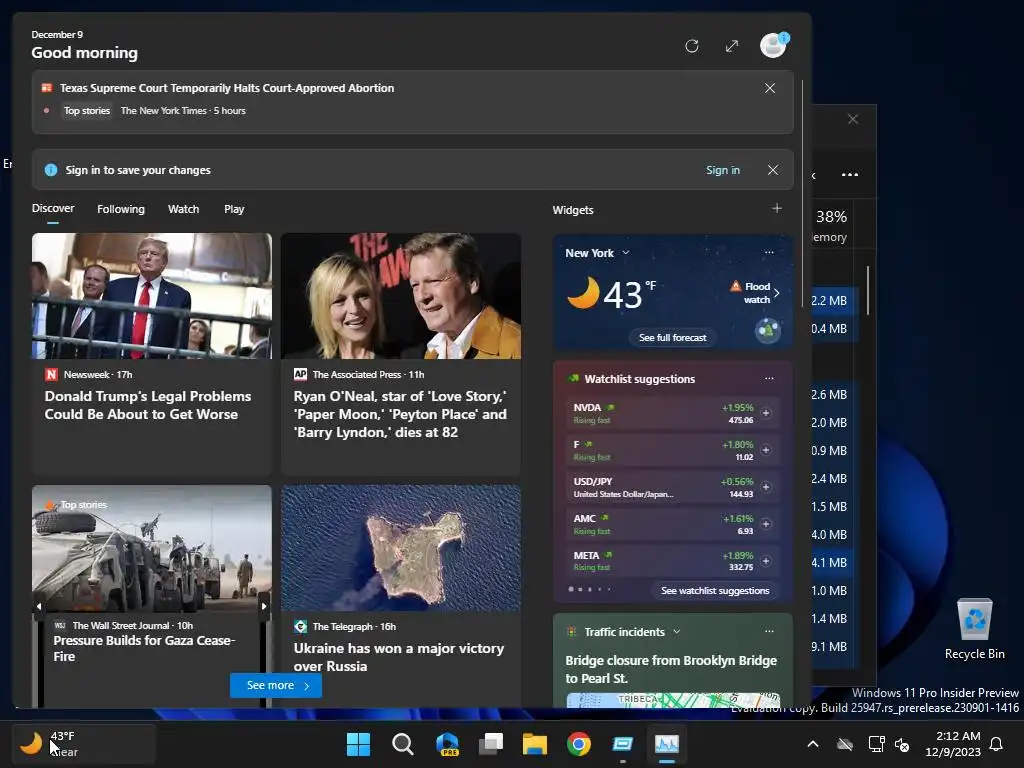The width and height of the screenshot is (1024, 768).
Task: Open the clock and date flyout
Action: click(953, 744)
